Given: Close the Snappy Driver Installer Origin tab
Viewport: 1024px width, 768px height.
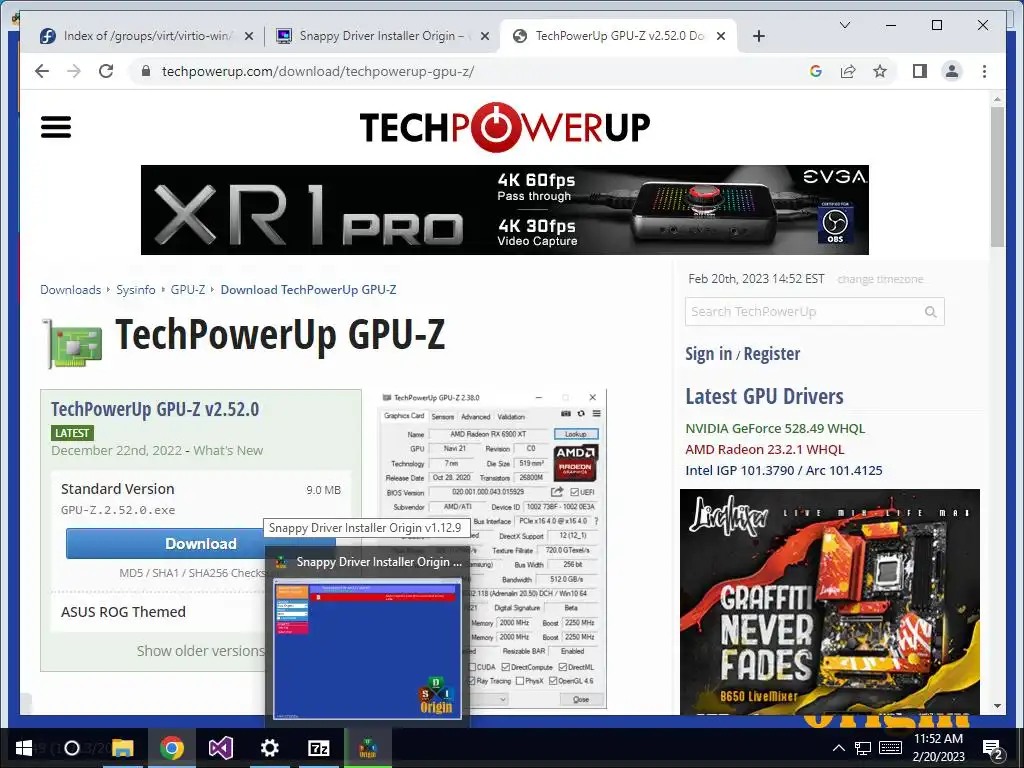Looking at the screenshot, I should coord(485,36).
